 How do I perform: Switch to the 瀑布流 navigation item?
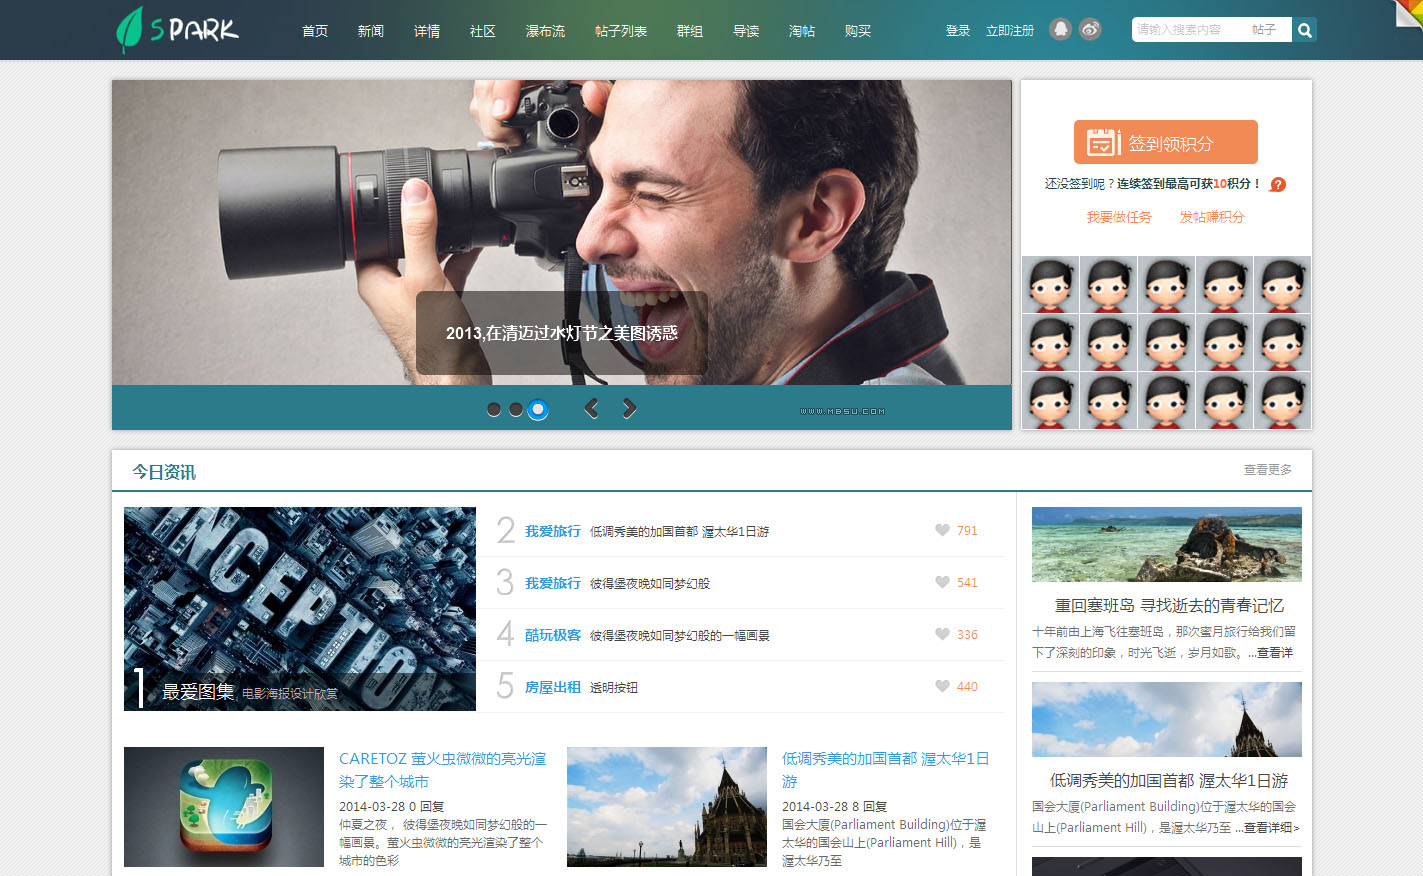pyautogui.click(x=544, y=31)
